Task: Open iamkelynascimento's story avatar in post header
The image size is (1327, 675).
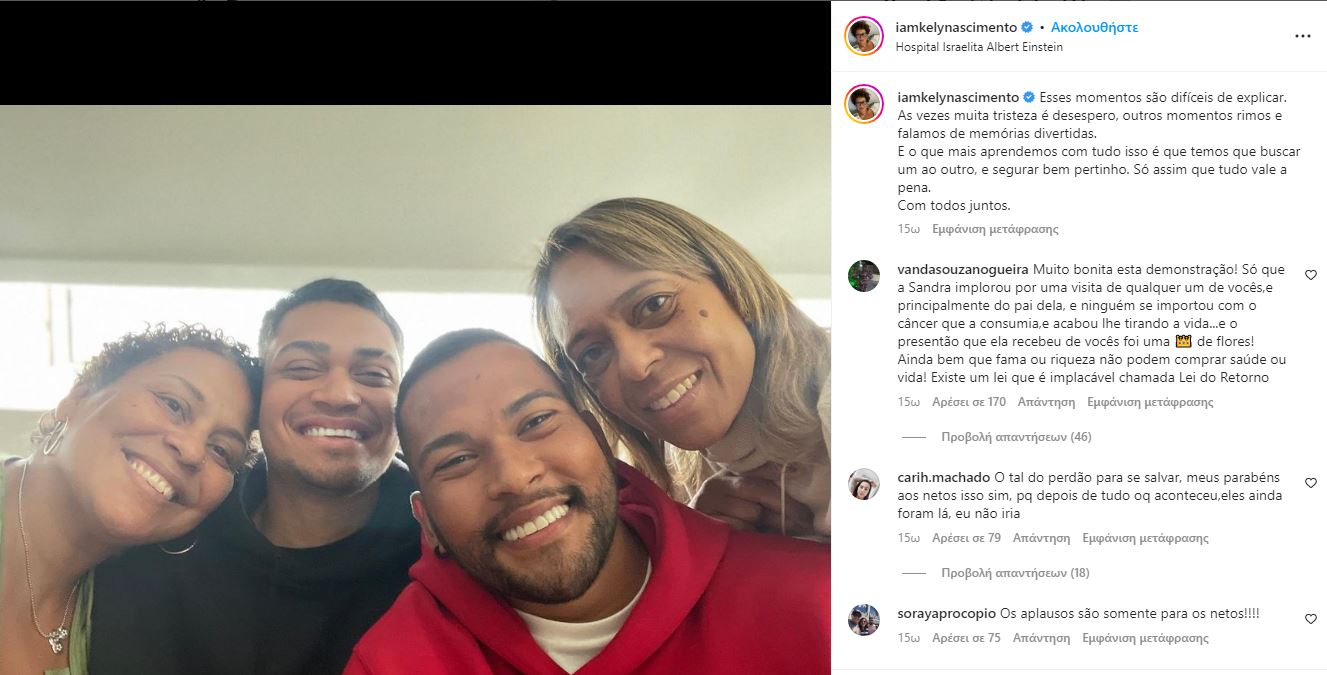Action: 864,36
